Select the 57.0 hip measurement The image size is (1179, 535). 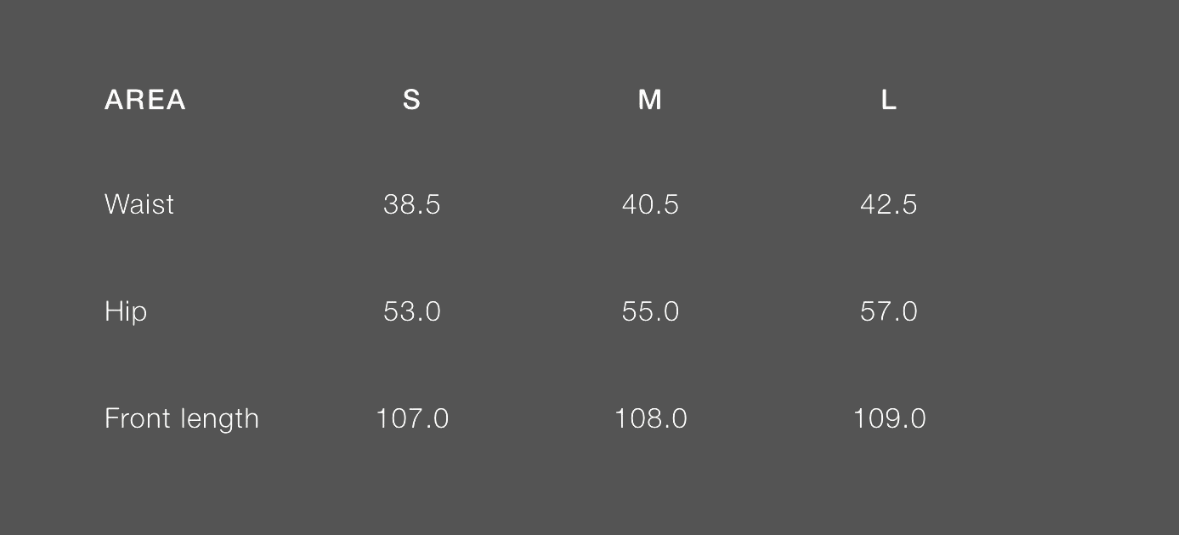(x=889, y=312)
